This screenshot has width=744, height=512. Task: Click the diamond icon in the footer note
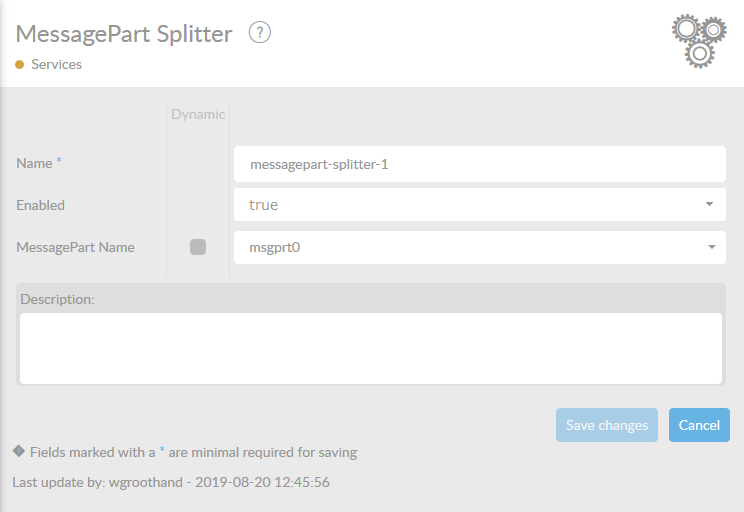click(x=19, y=451)
